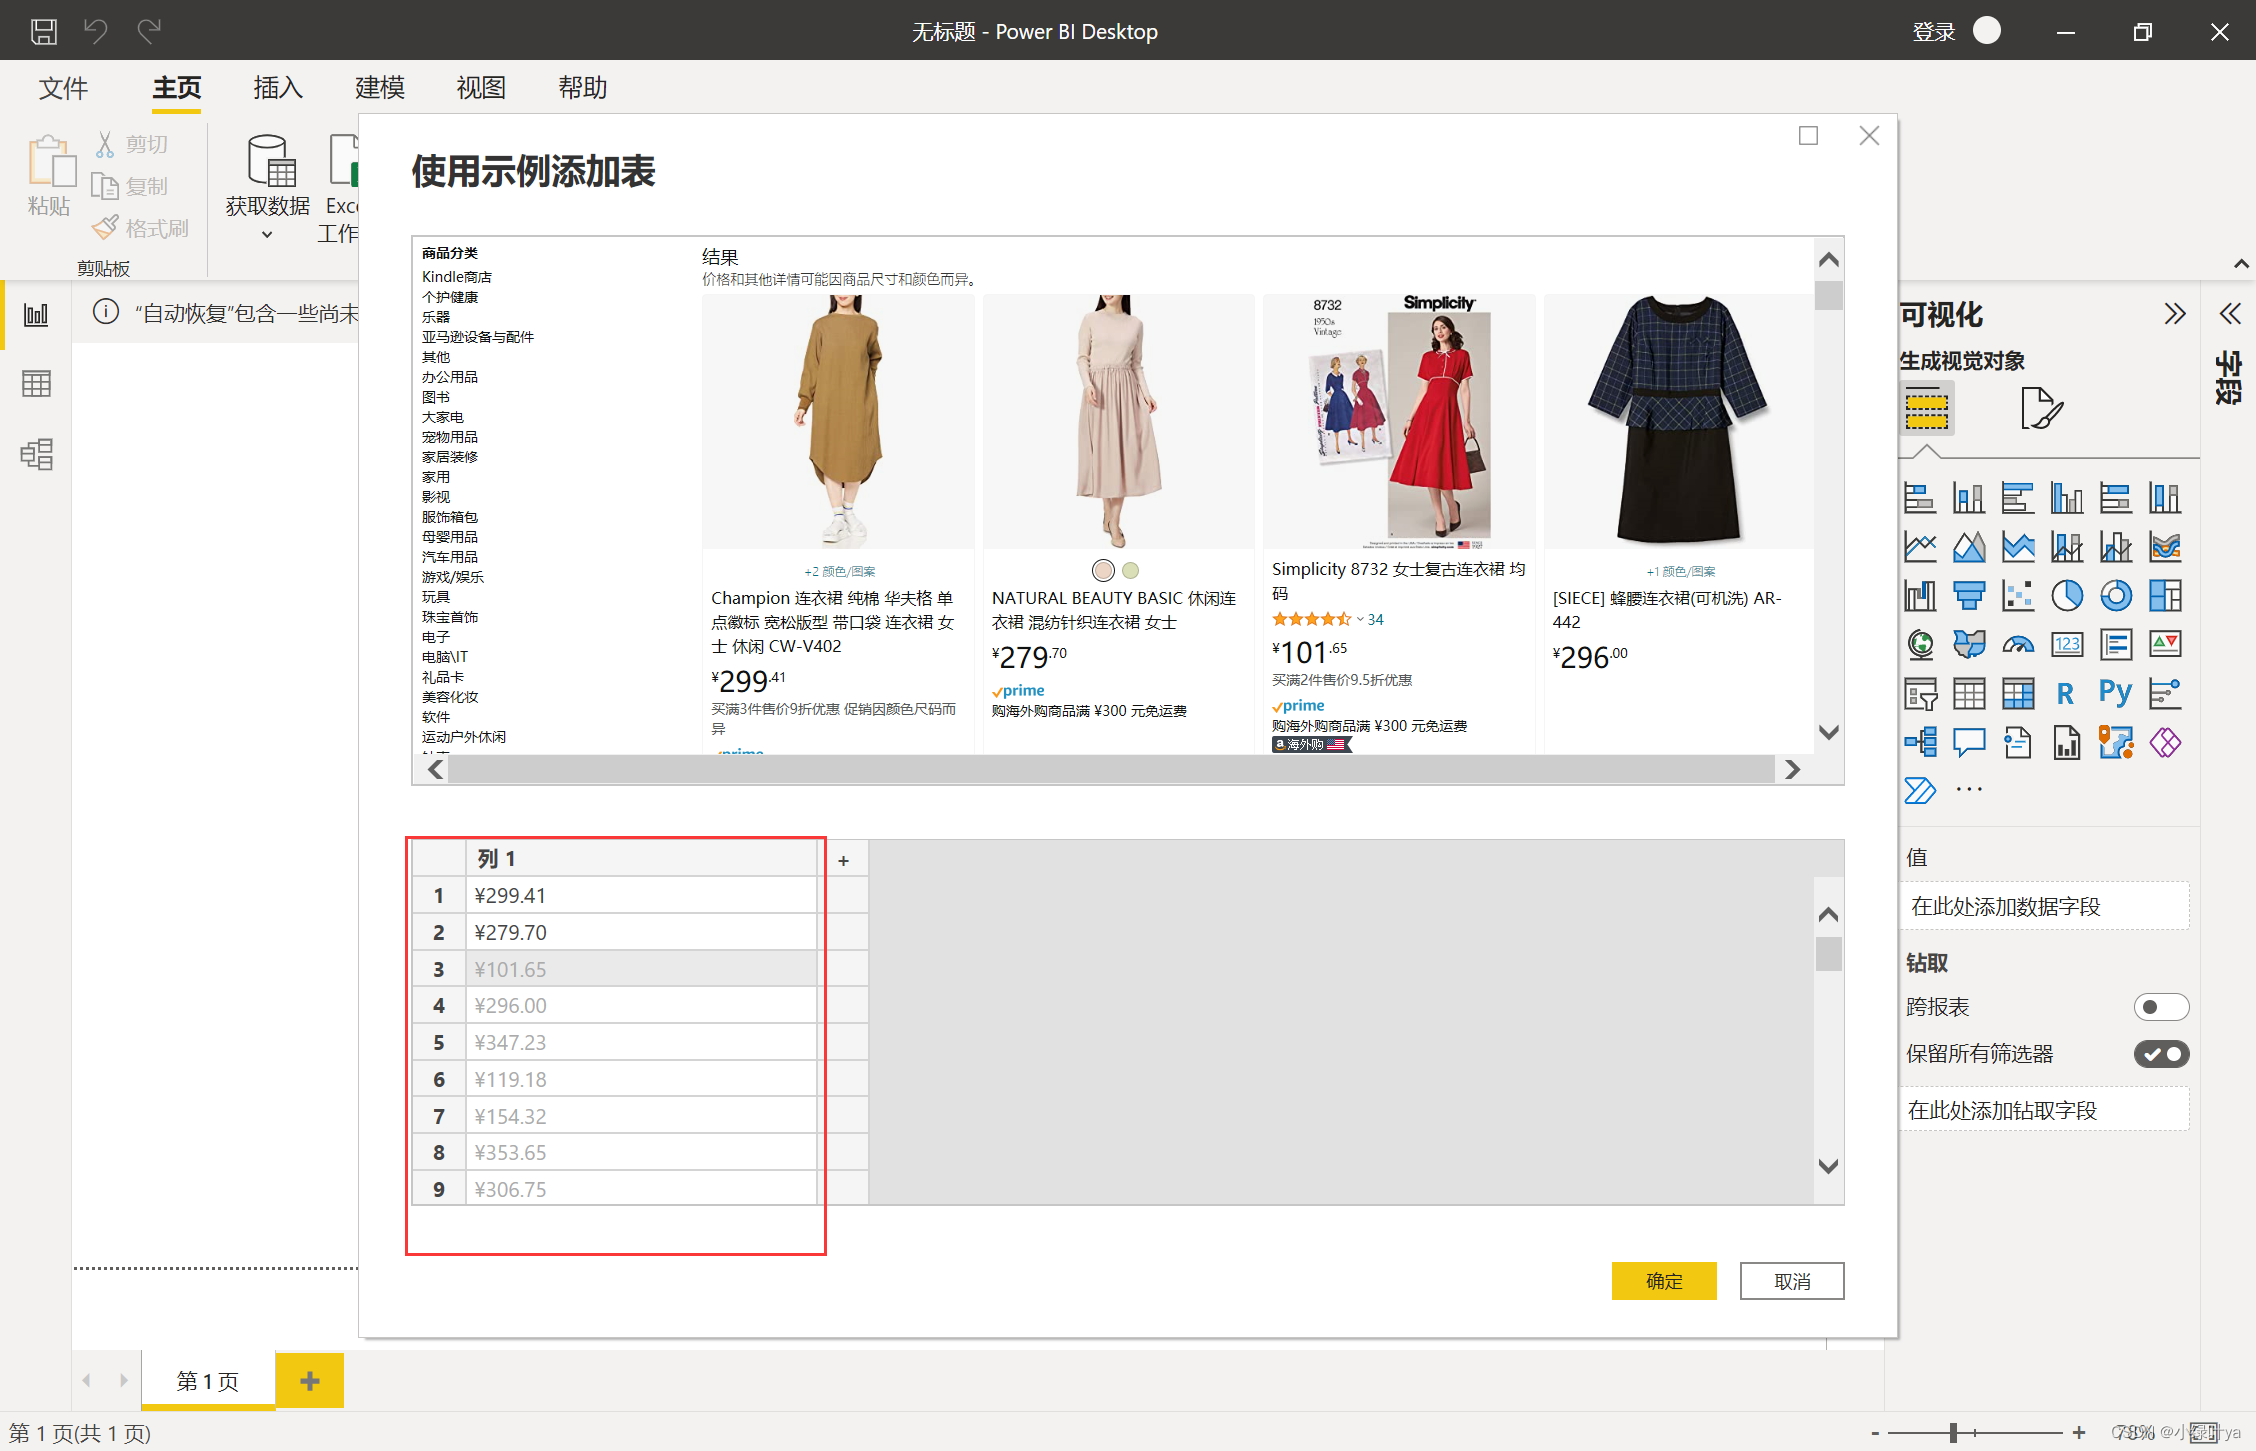Image resolution: width=2256 pixels, height=1451 pixels.
Task: Open the Model view in left sidebar
Action: (36, 454)
